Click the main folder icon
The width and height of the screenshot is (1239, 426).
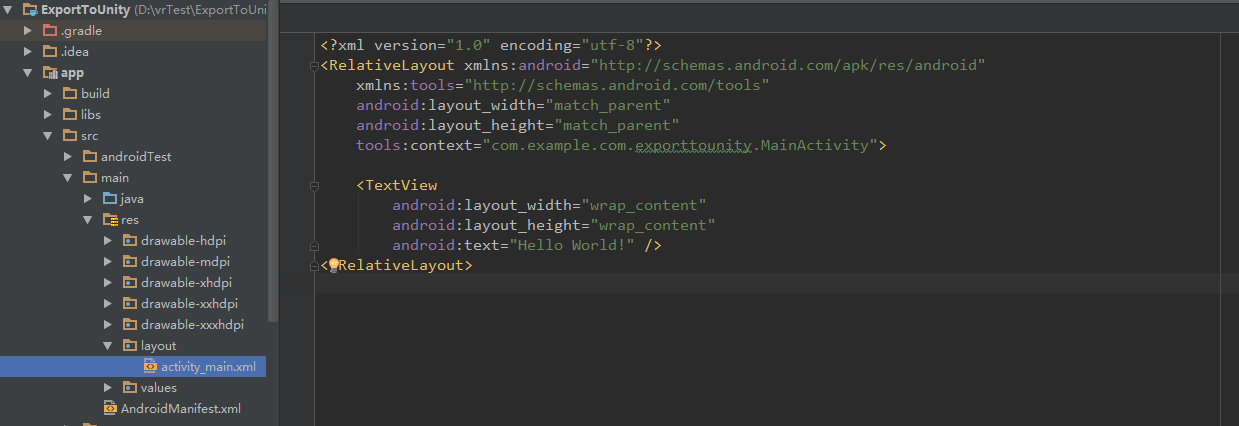(90, 177)
